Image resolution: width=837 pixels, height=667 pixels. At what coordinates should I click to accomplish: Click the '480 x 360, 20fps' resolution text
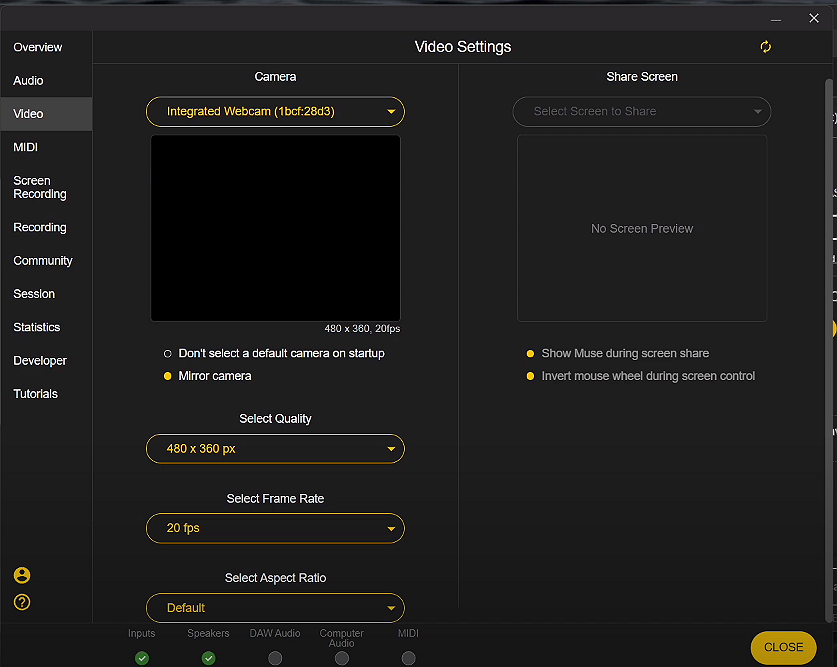click(x=362, y=329)
